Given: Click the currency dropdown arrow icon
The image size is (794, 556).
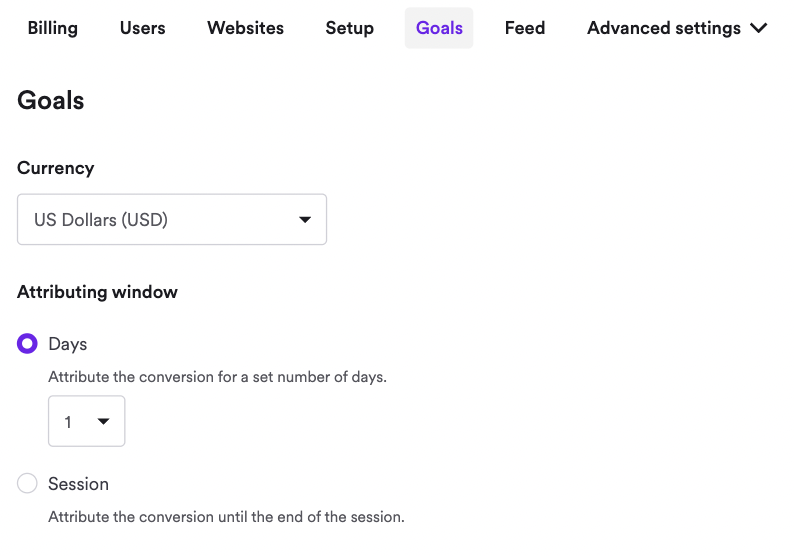Looking at the screenshot, I should [x=305, y=219].
